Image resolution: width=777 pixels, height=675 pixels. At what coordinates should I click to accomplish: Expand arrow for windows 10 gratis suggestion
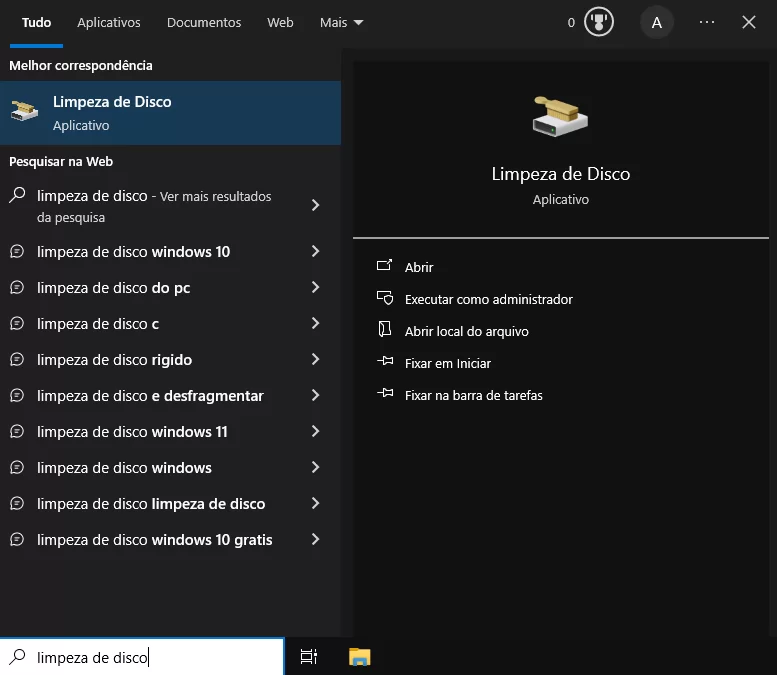(315, 539)
